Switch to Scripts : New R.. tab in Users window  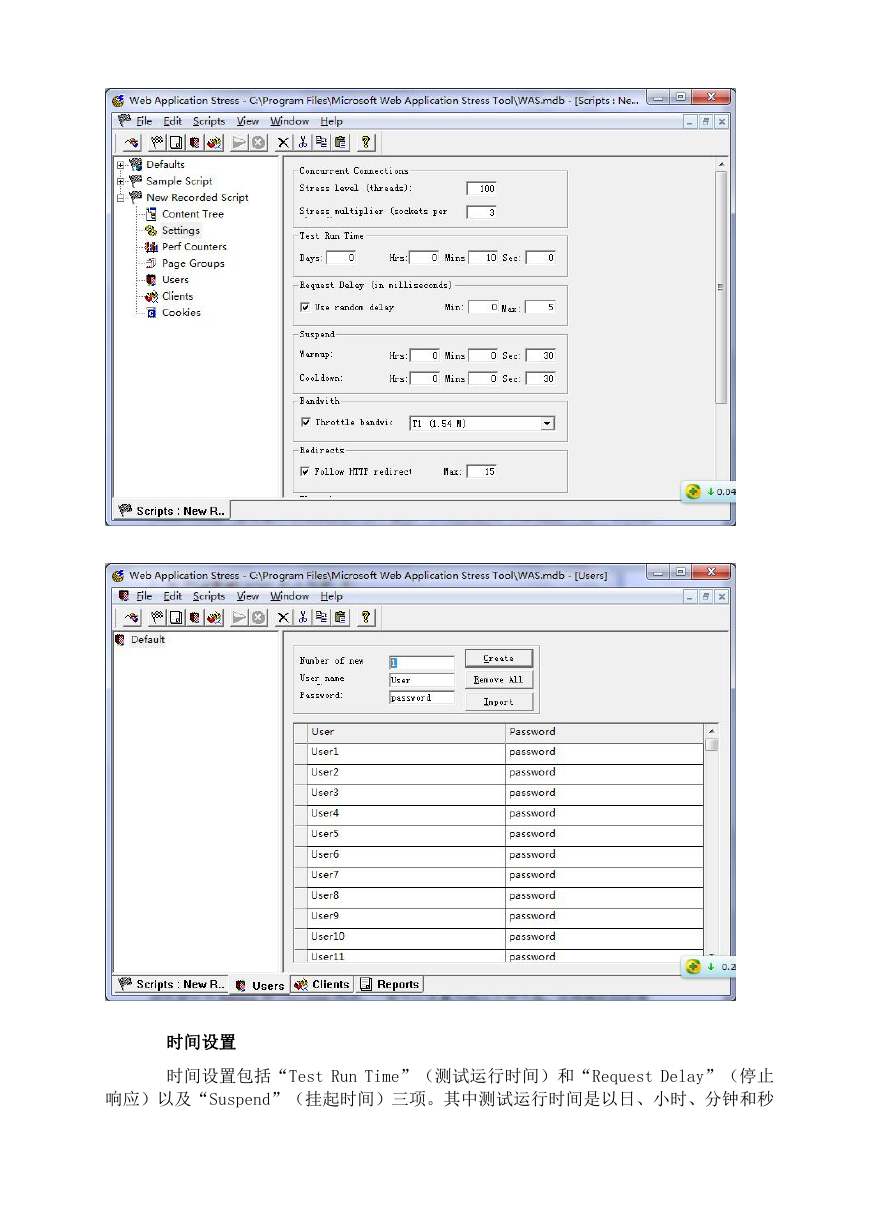tap(171, 985)
